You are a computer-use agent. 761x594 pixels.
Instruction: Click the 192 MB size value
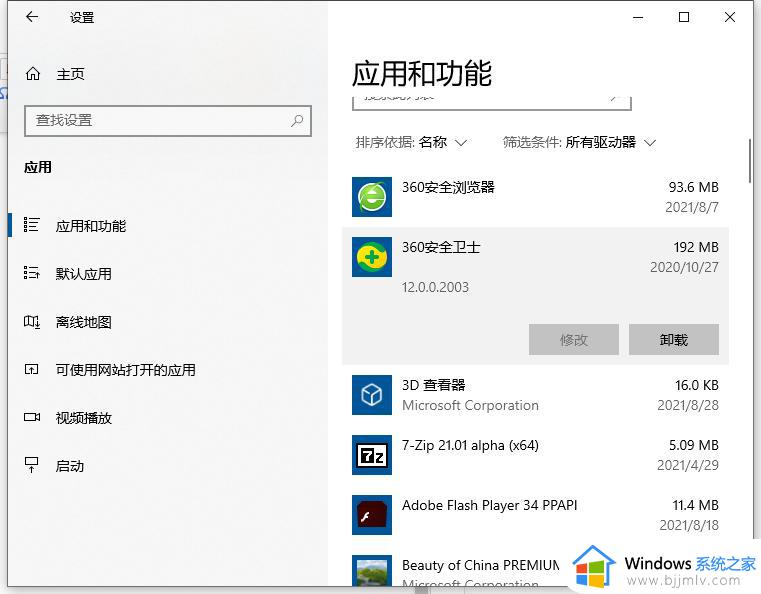[x=696, y=247]
